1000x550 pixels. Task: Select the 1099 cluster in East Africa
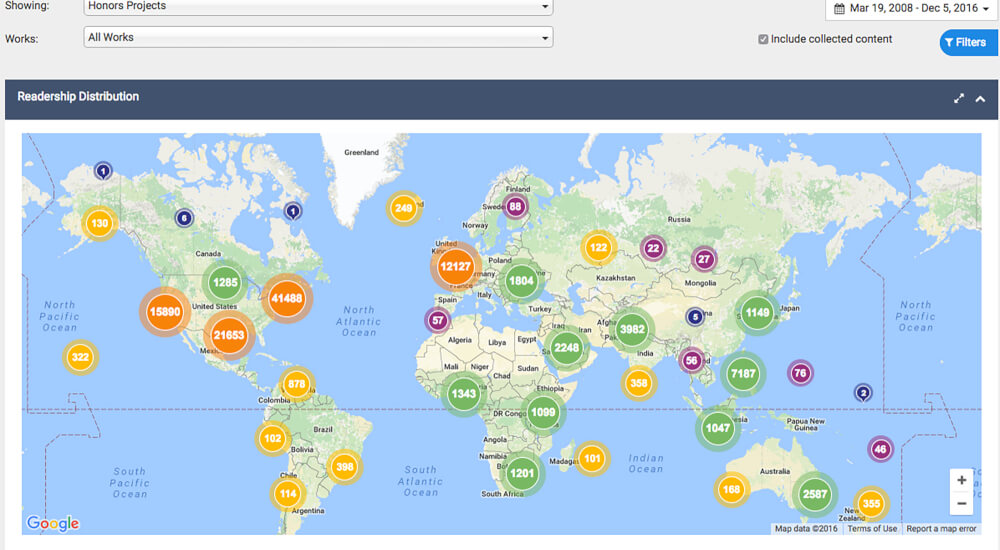click(x=543, y=412)
